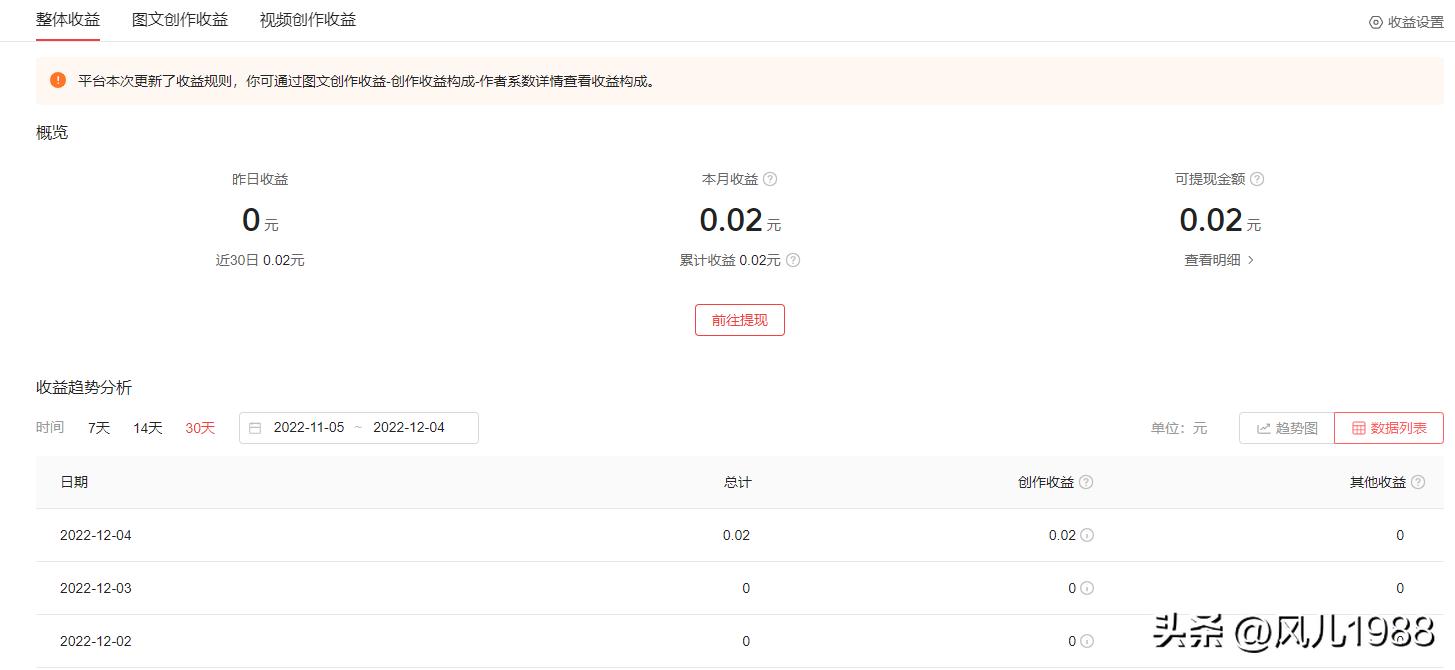Switch to the 视频创作收益 tab
The height and width of the screenshot is (670, 1455).
click(x=306, y=19)
